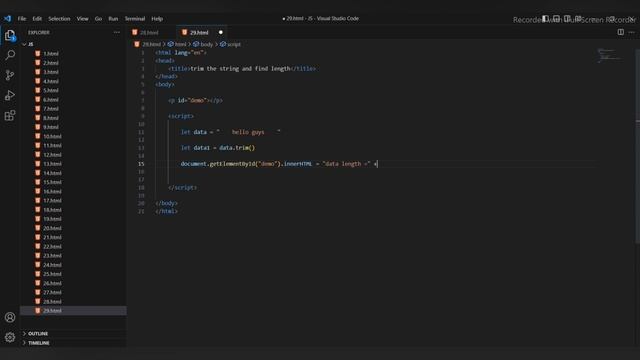640x360 pixels.
Task: Open editor more actions ellipsis
Action: pos(631,32)
